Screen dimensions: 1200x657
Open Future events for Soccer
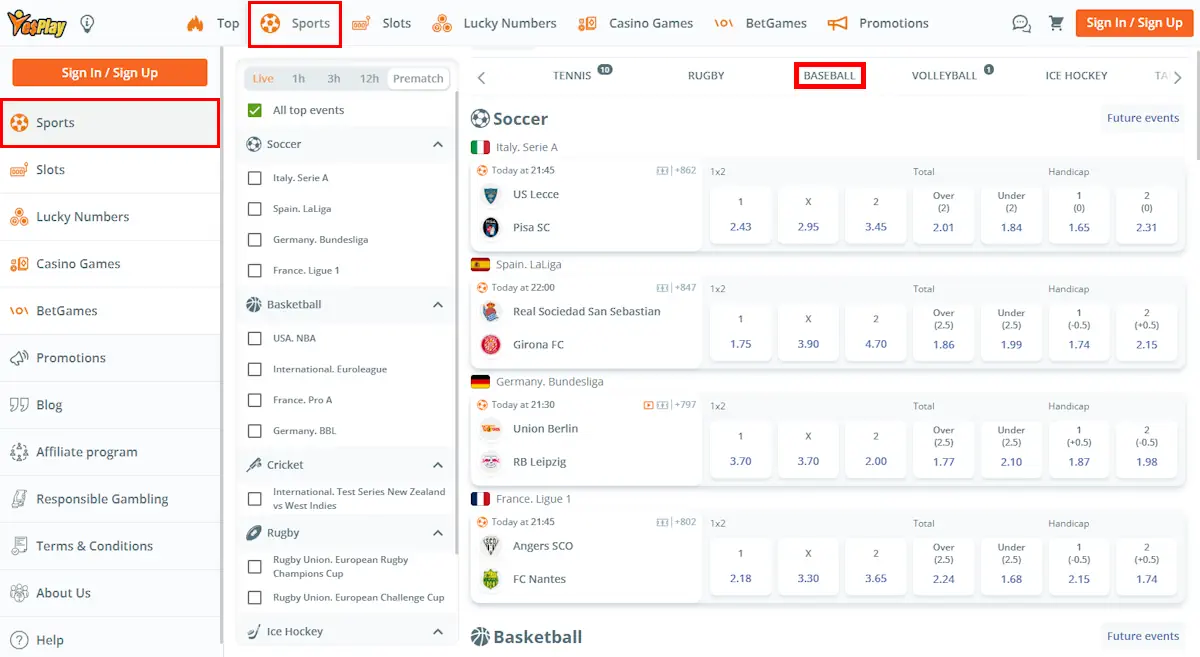pos(1143,118)
